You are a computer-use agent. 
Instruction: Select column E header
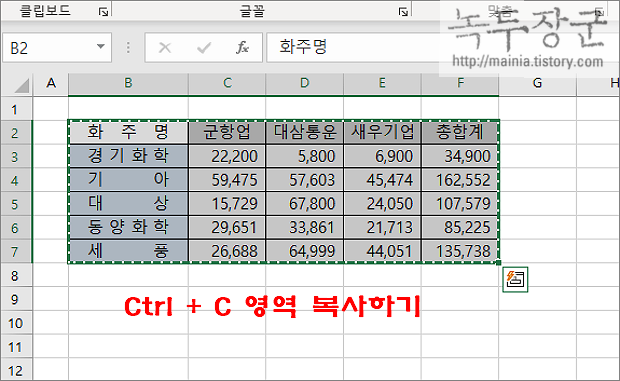[382, 83]
